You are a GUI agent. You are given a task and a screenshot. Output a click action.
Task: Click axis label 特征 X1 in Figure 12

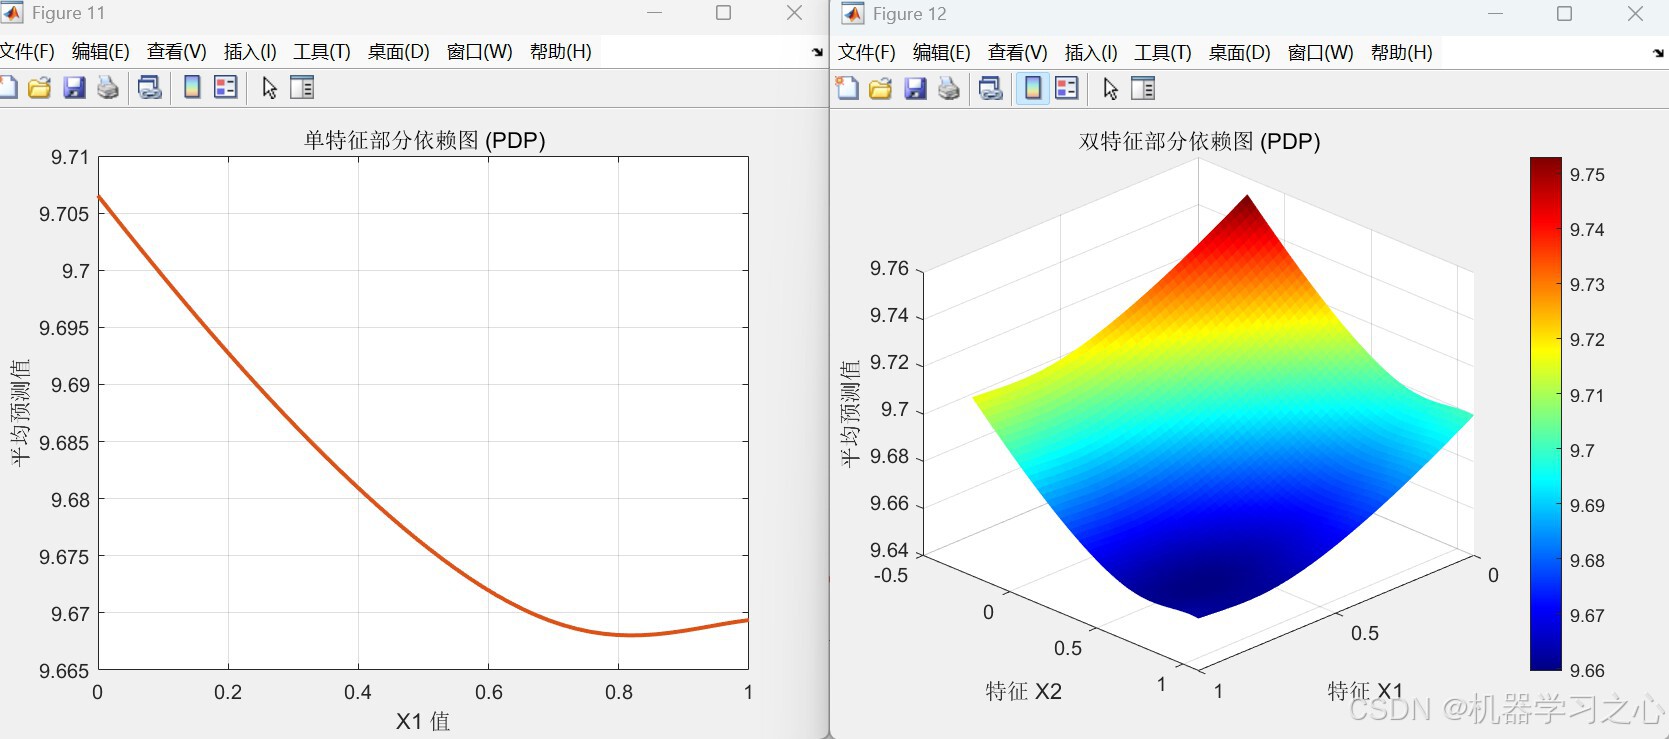(1365, 691)
